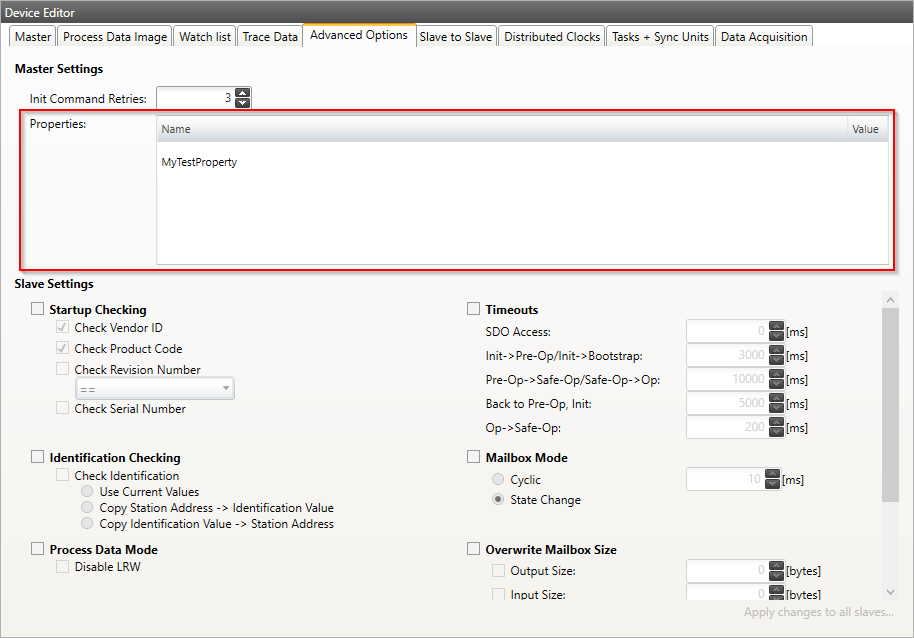Open the Data Acquisition tab
This screenshot has width=914, height=638.
pyautogui.click(x=764, y=37)
